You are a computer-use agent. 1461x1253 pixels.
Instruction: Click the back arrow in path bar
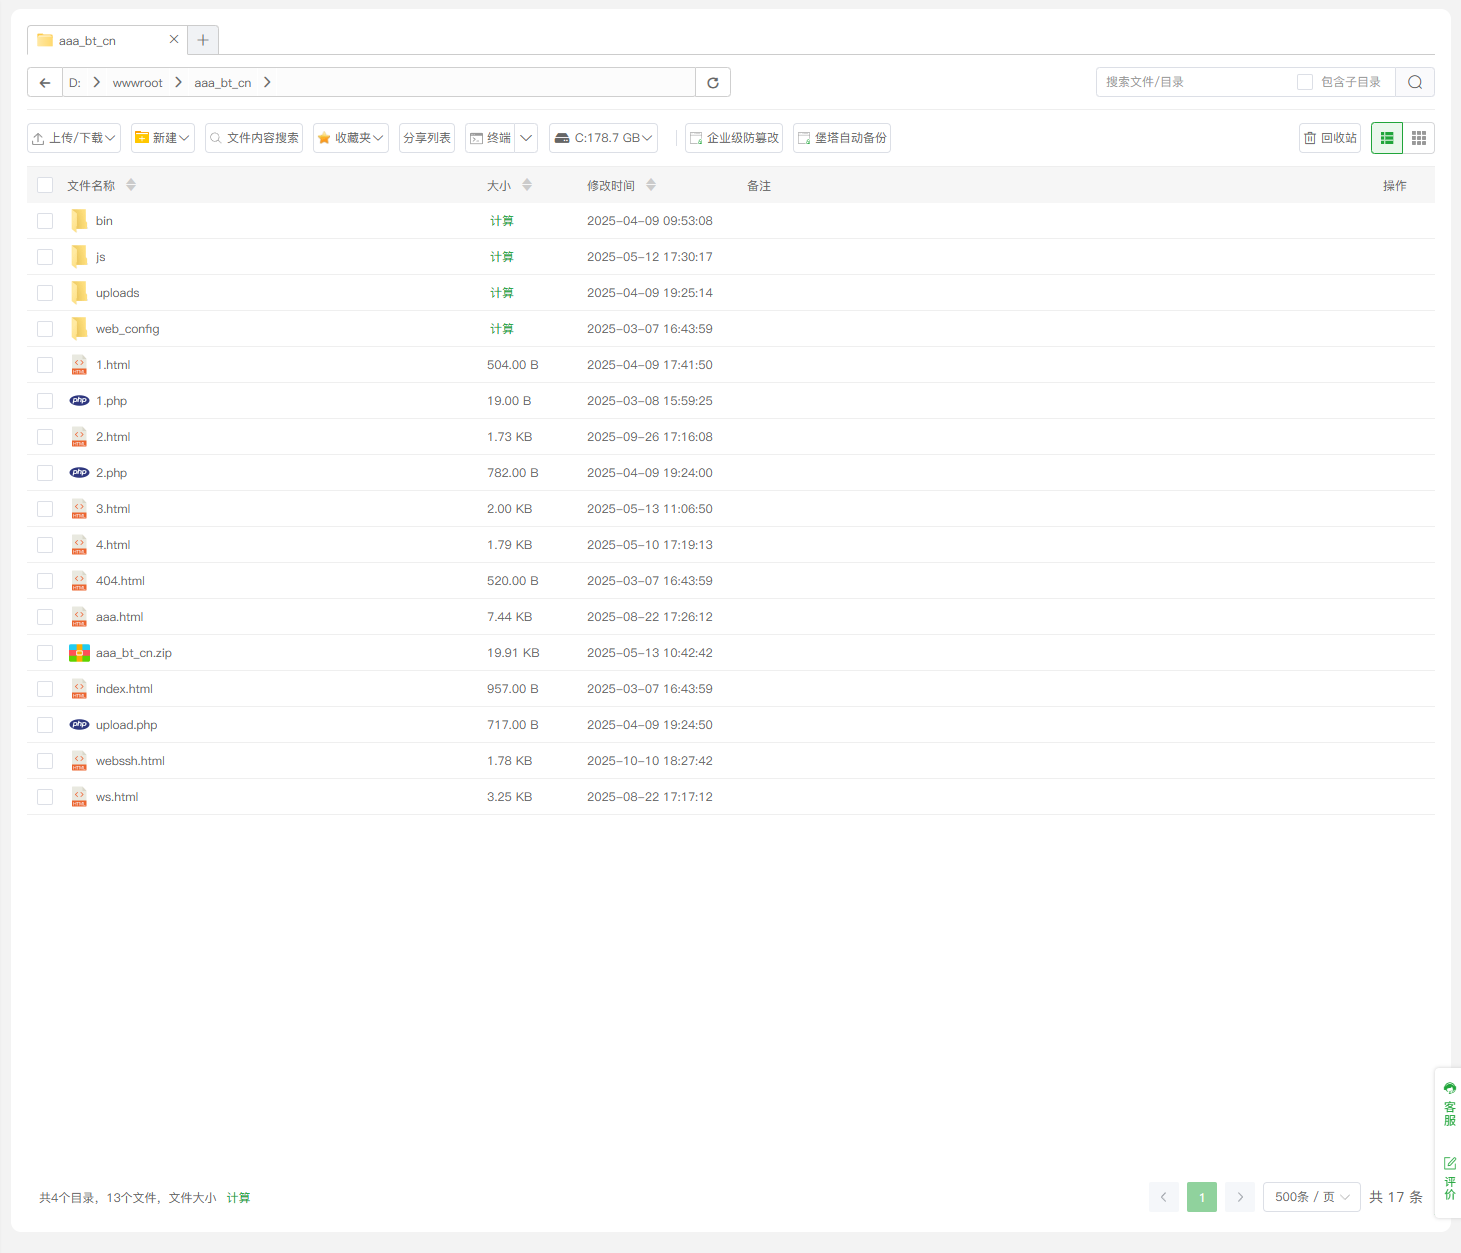45,83
